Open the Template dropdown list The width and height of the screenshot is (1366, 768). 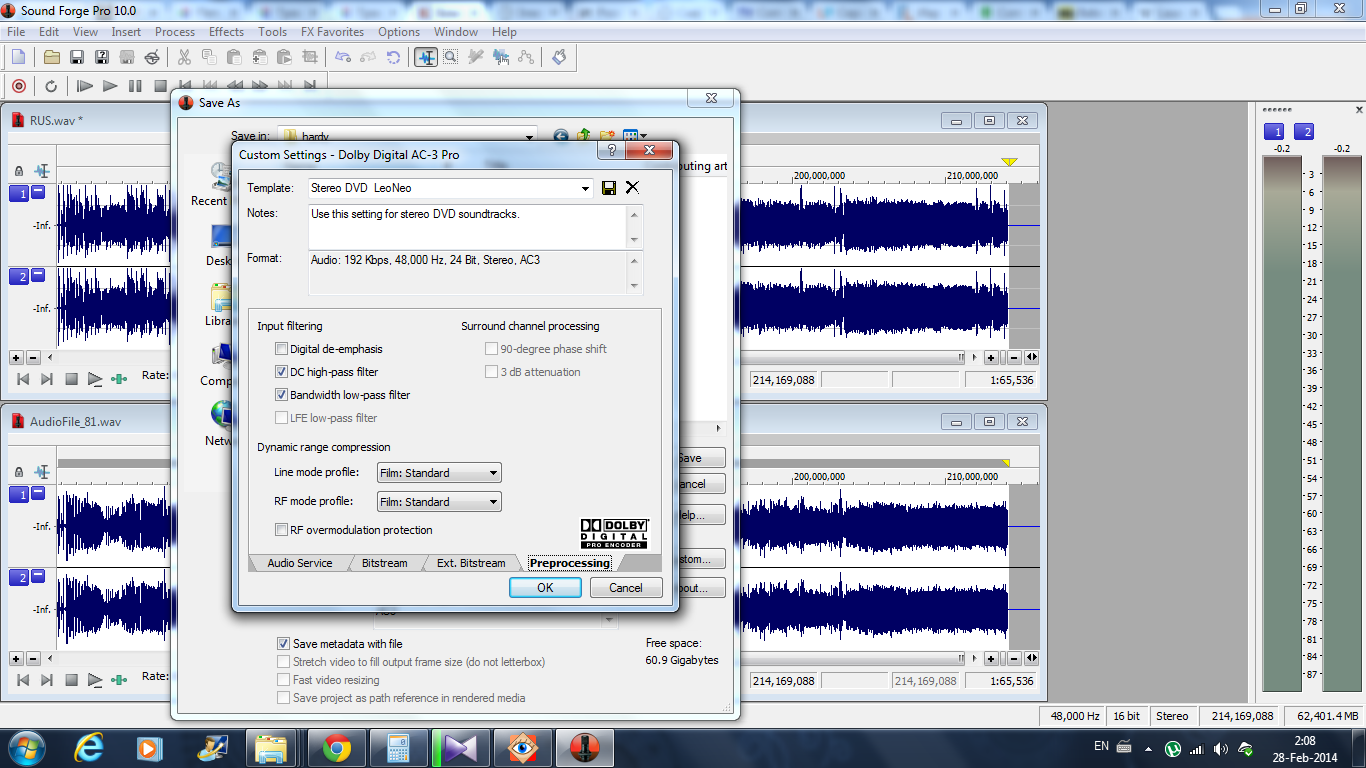point(585,188)
